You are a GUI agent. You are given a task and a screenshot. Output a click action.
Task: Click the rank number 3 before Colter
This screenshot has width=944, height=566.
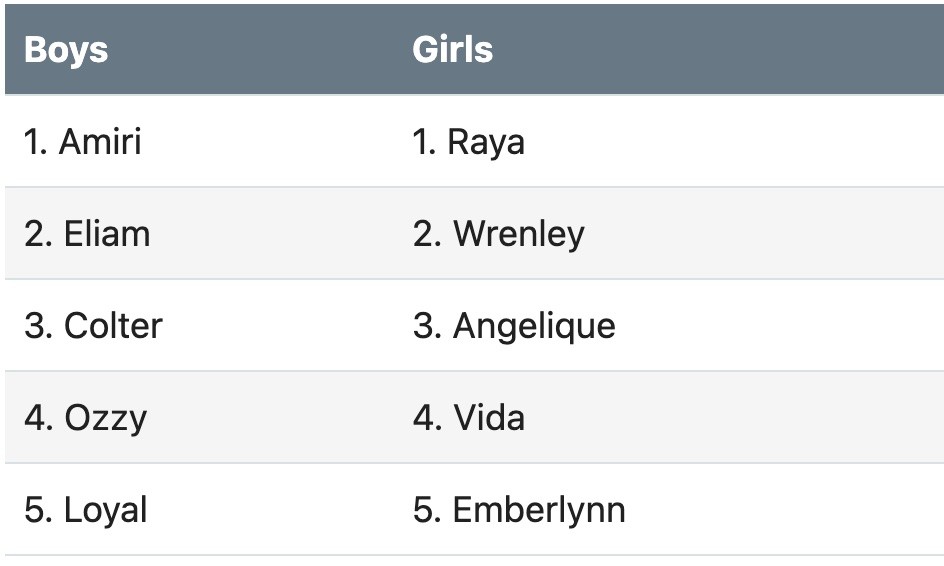(37, 326)
